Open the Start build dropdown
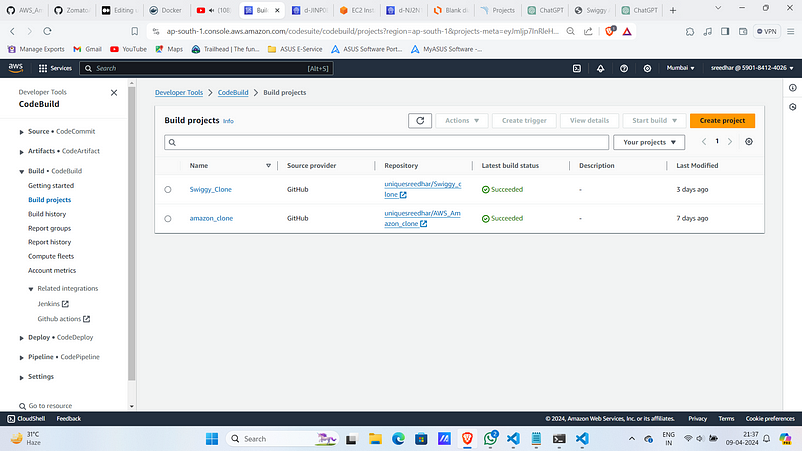 [654, 121]
